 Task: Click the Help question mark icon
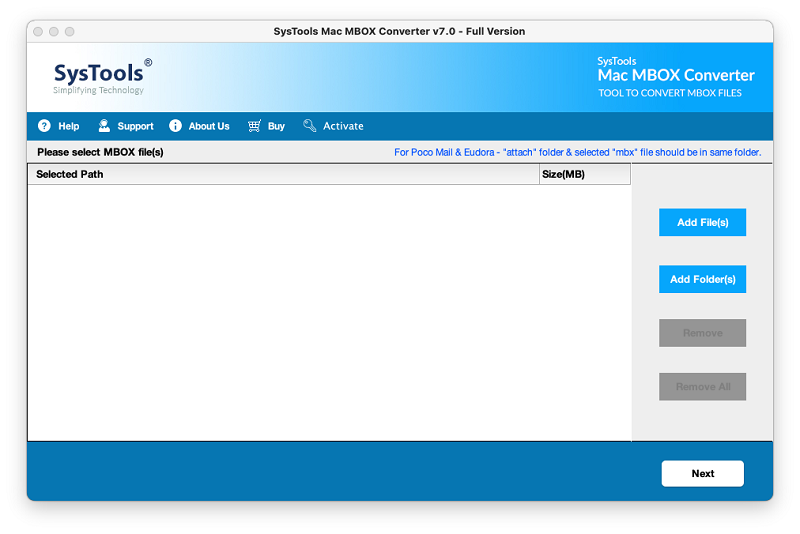click(44, 126)
